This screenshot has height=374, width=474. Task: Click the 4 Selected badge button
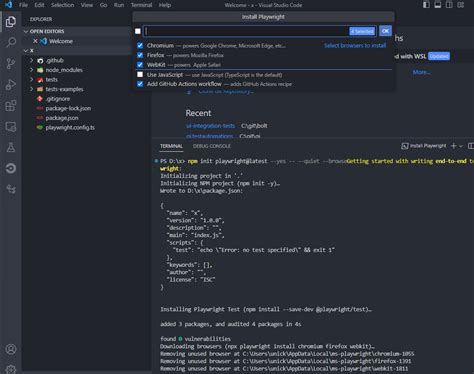click(x=362, y=31)
